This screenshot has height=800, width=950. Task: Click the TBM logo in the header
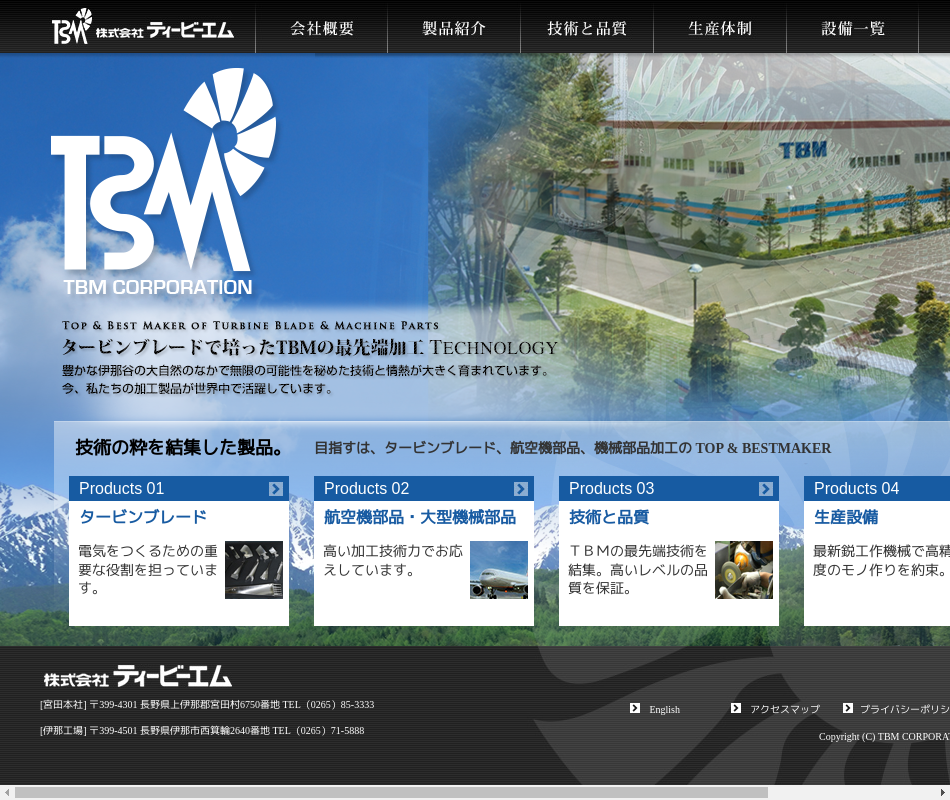(x=142, y=27)
